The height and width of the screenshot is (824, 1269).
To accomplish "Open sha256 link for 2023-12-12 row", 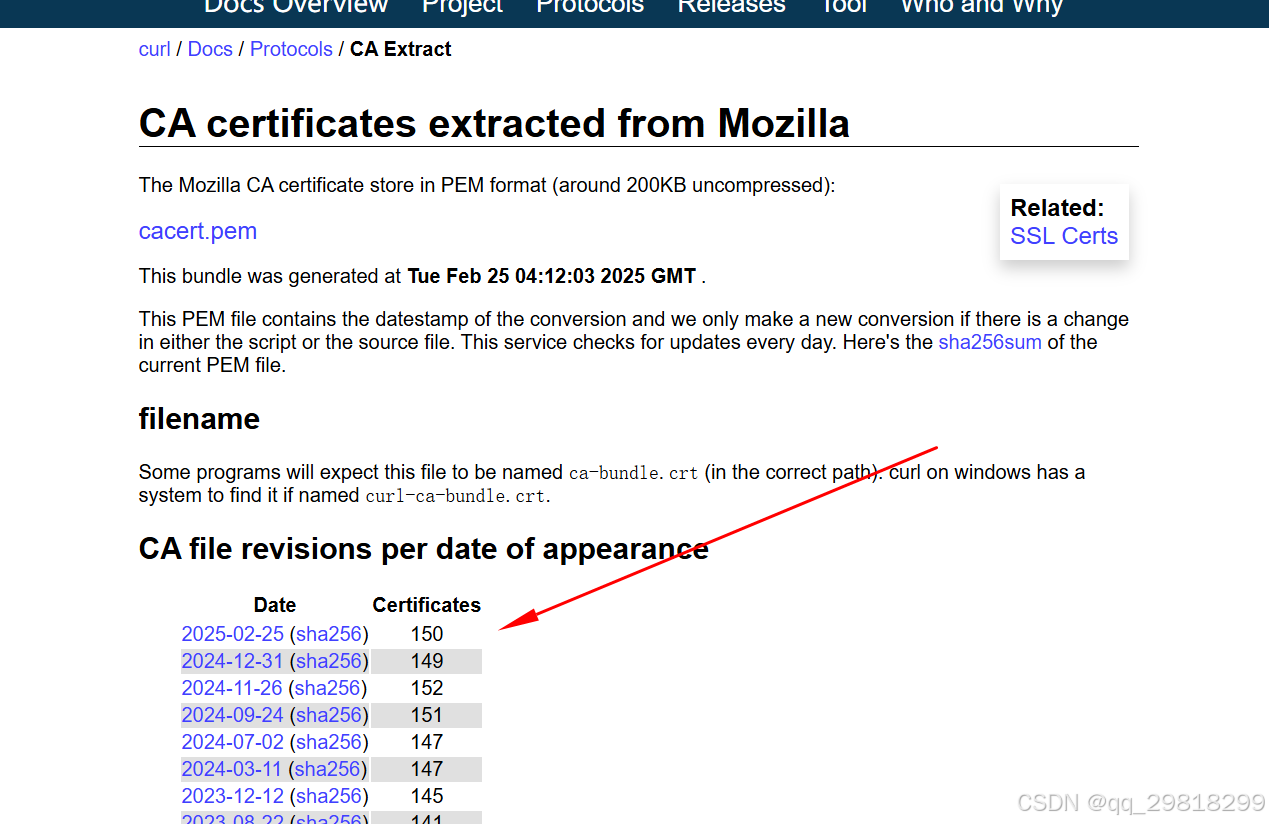I will (329, 796).
